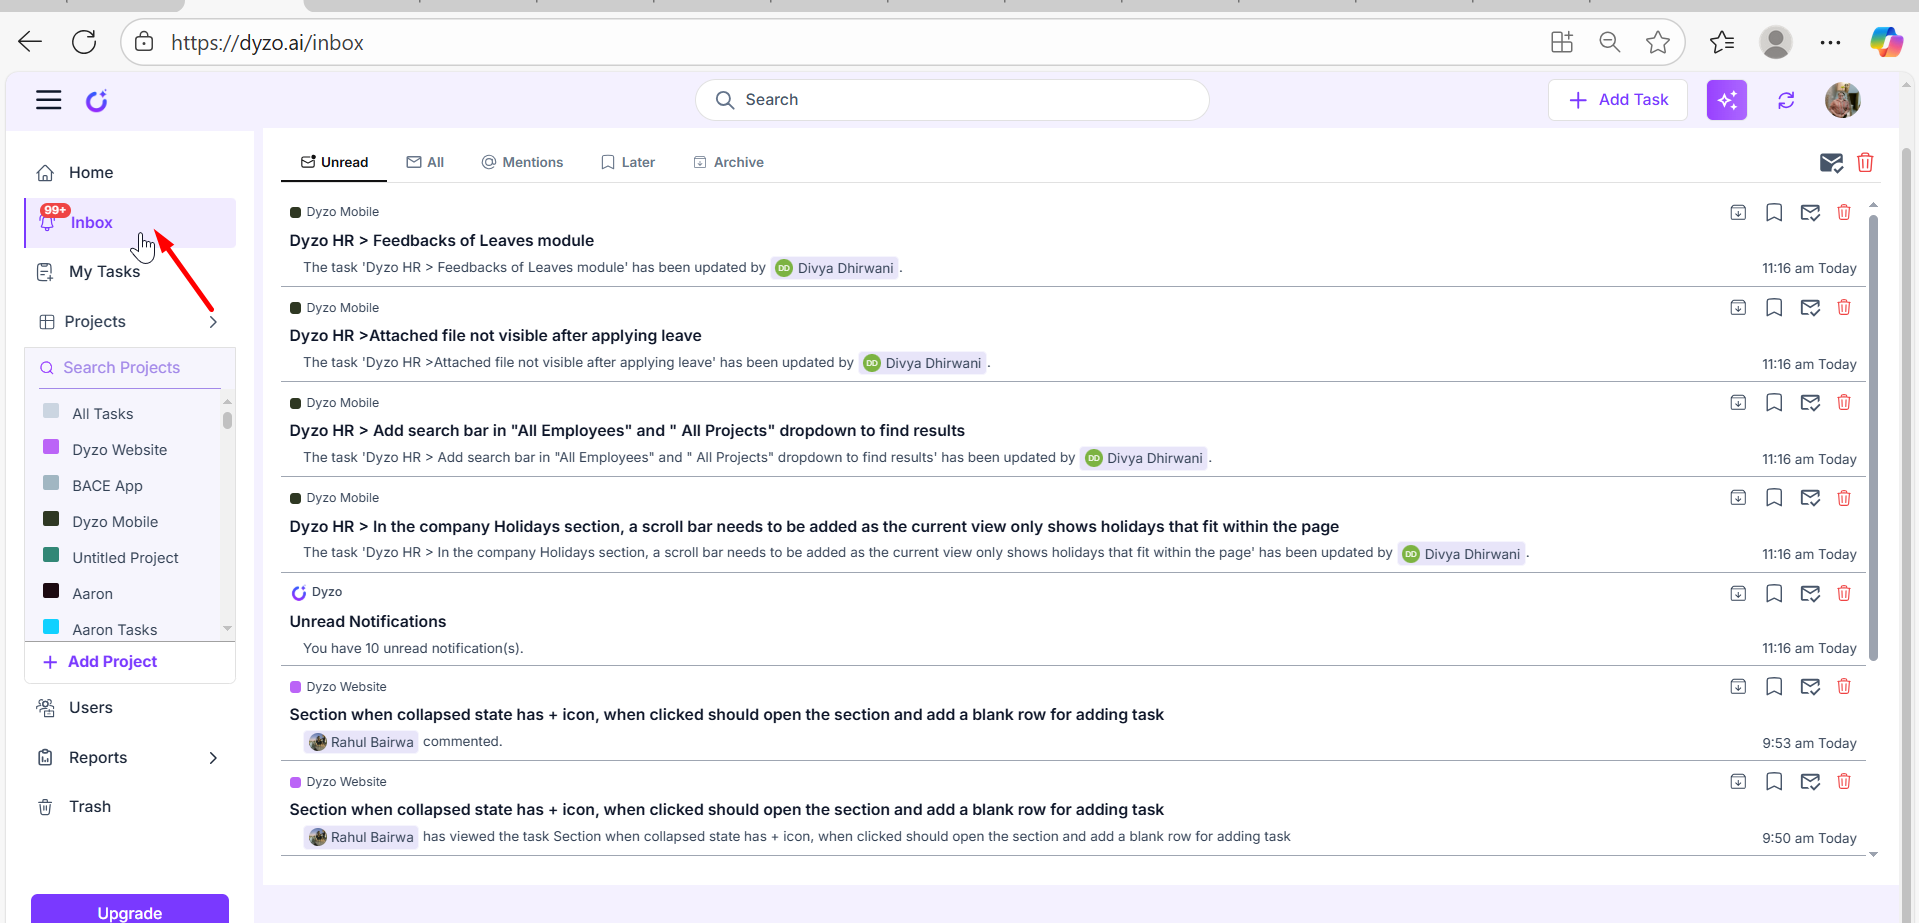
Task: Click the Add Project link
Action: (101, 662)
